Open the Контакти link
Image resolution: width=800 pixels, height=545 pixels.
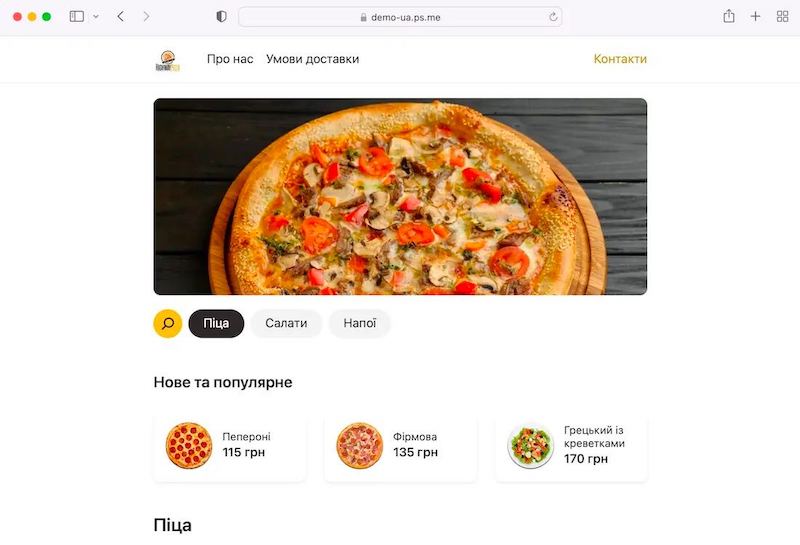[620, 59]
